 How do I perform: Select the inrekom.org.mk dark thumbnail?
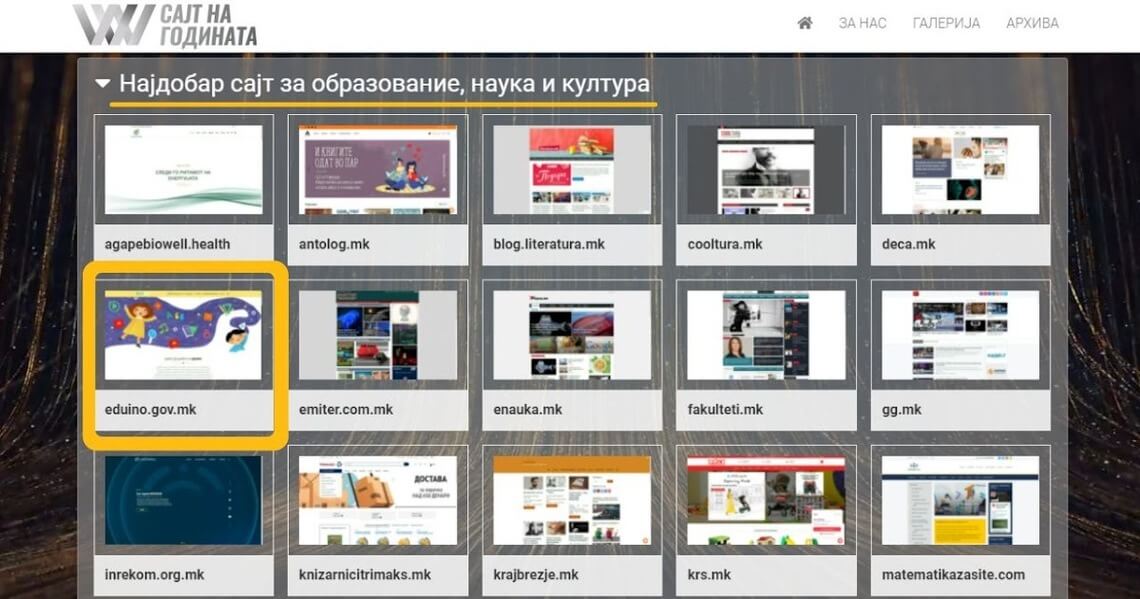pos(184,500)
